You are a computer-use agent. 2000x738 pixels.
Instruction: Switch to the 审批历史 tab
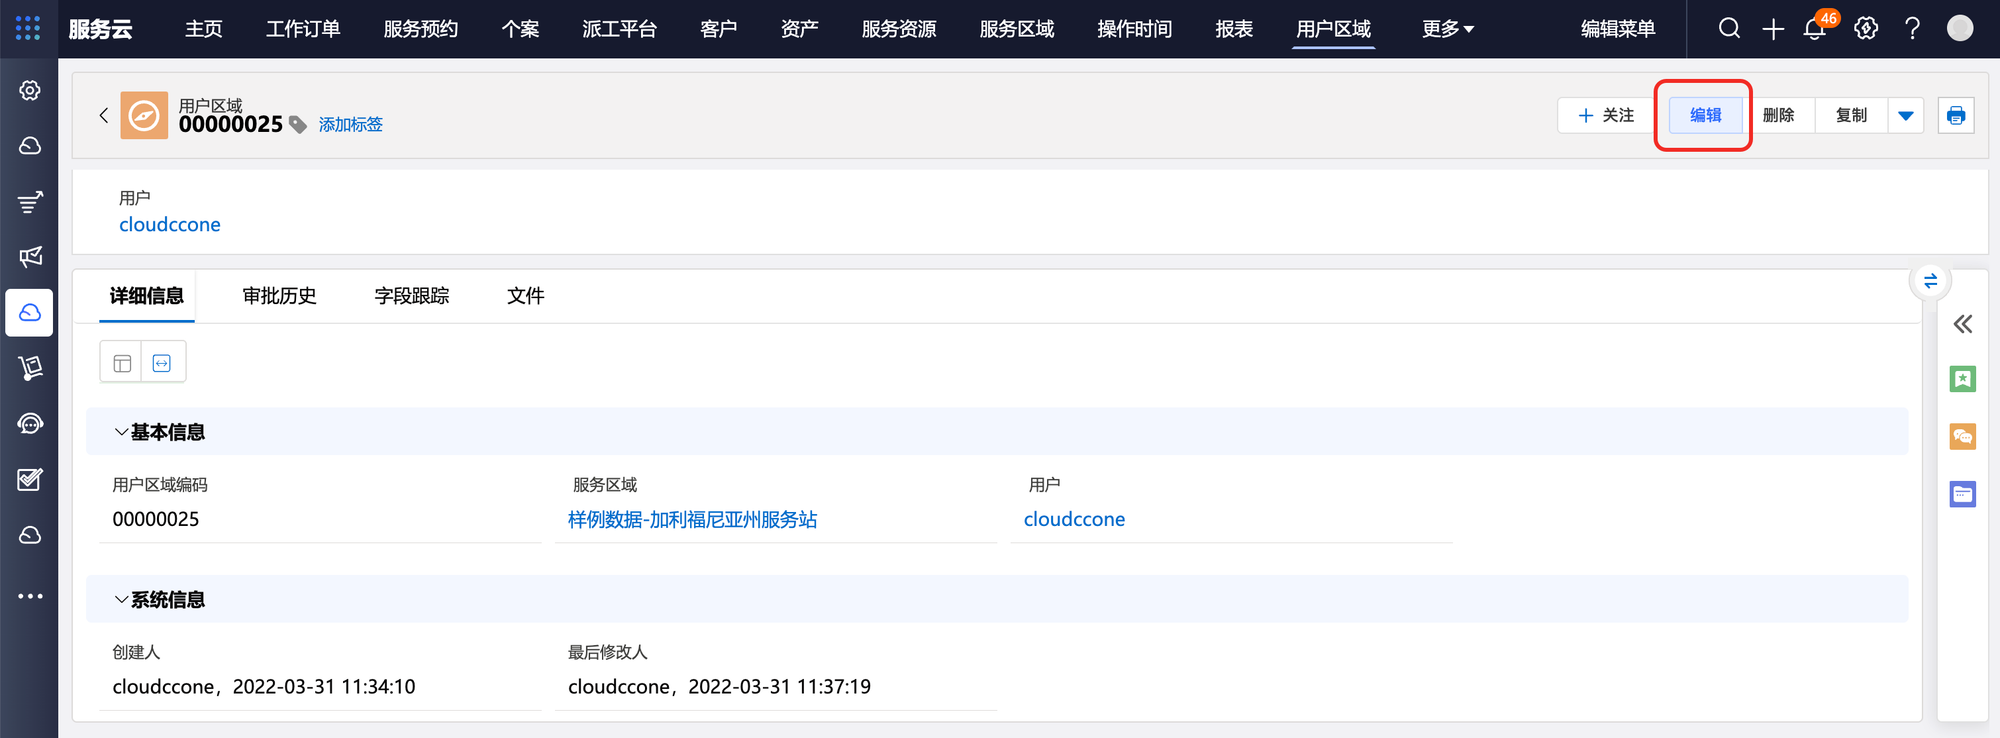tap(279, 296)
